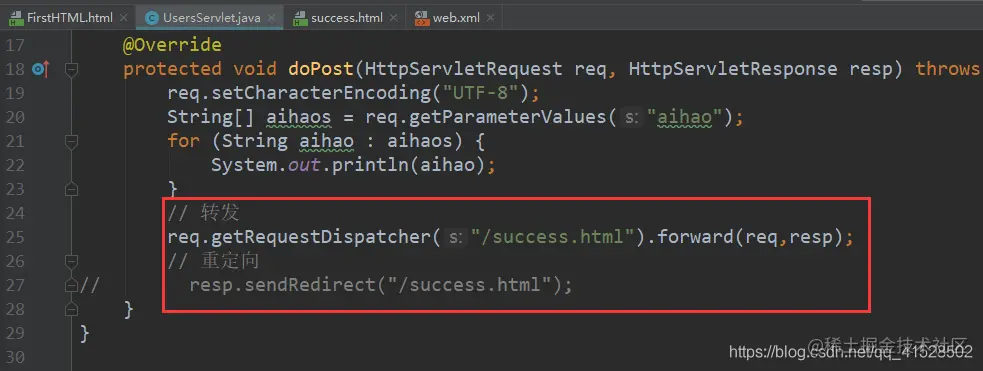Click the throws keyword on line 18
Screen dimensions: 983x371
point(948,69)
